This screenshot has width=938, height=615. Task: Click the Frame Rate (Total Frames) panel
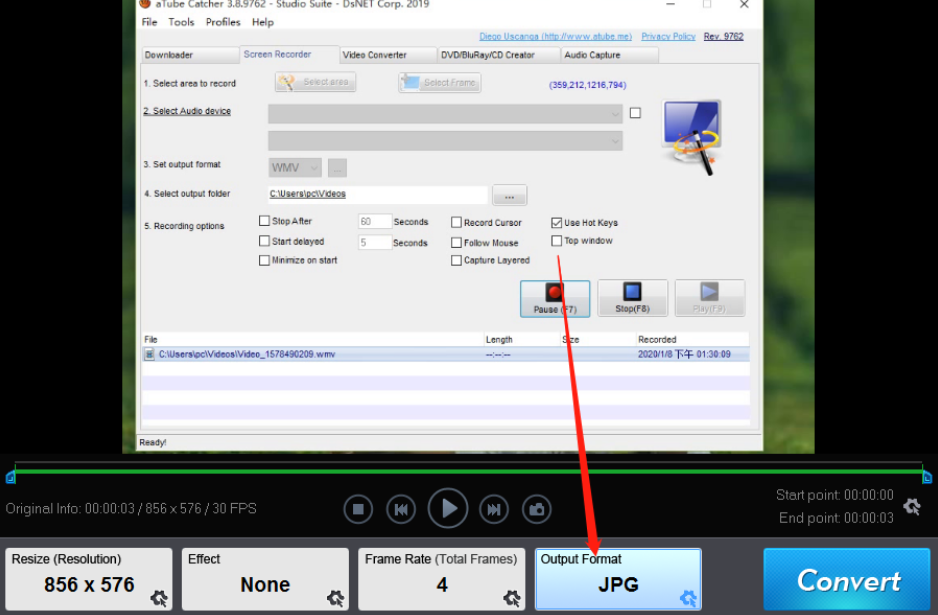coord(441,579)
